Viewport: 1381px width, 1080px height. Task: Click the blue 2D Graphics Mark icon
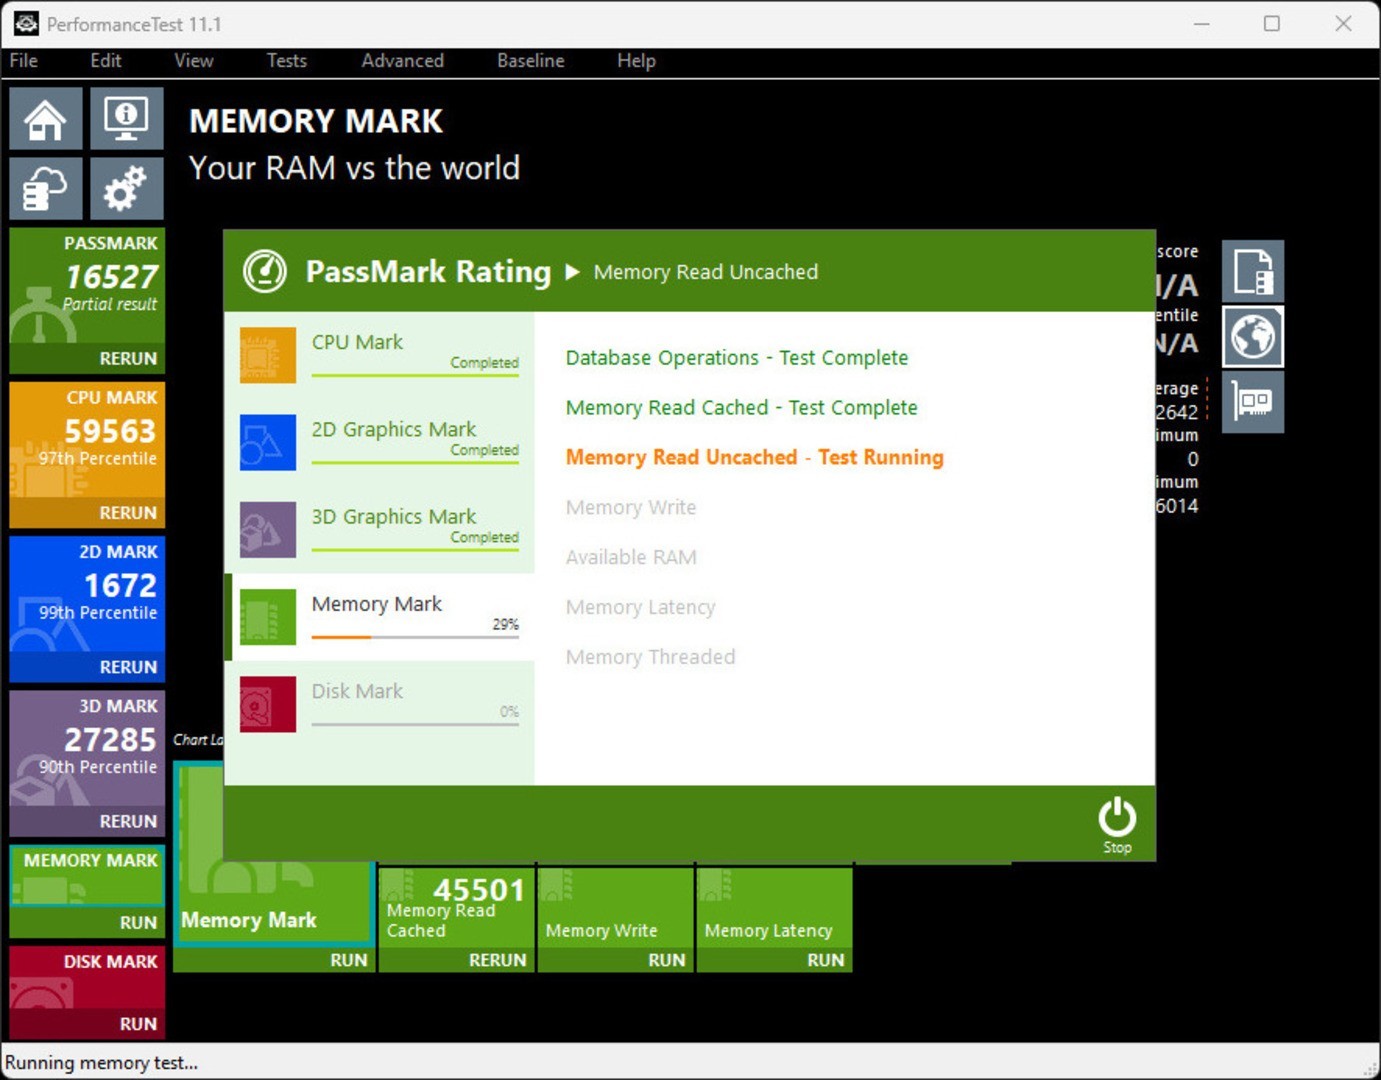point(268,442)
